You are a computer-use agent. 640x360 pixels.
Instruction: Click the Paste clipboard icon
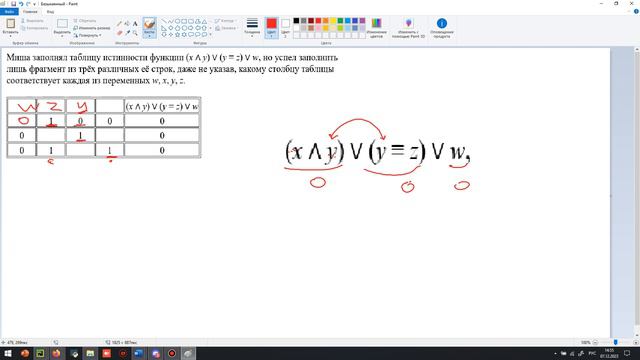coord(10,23)
